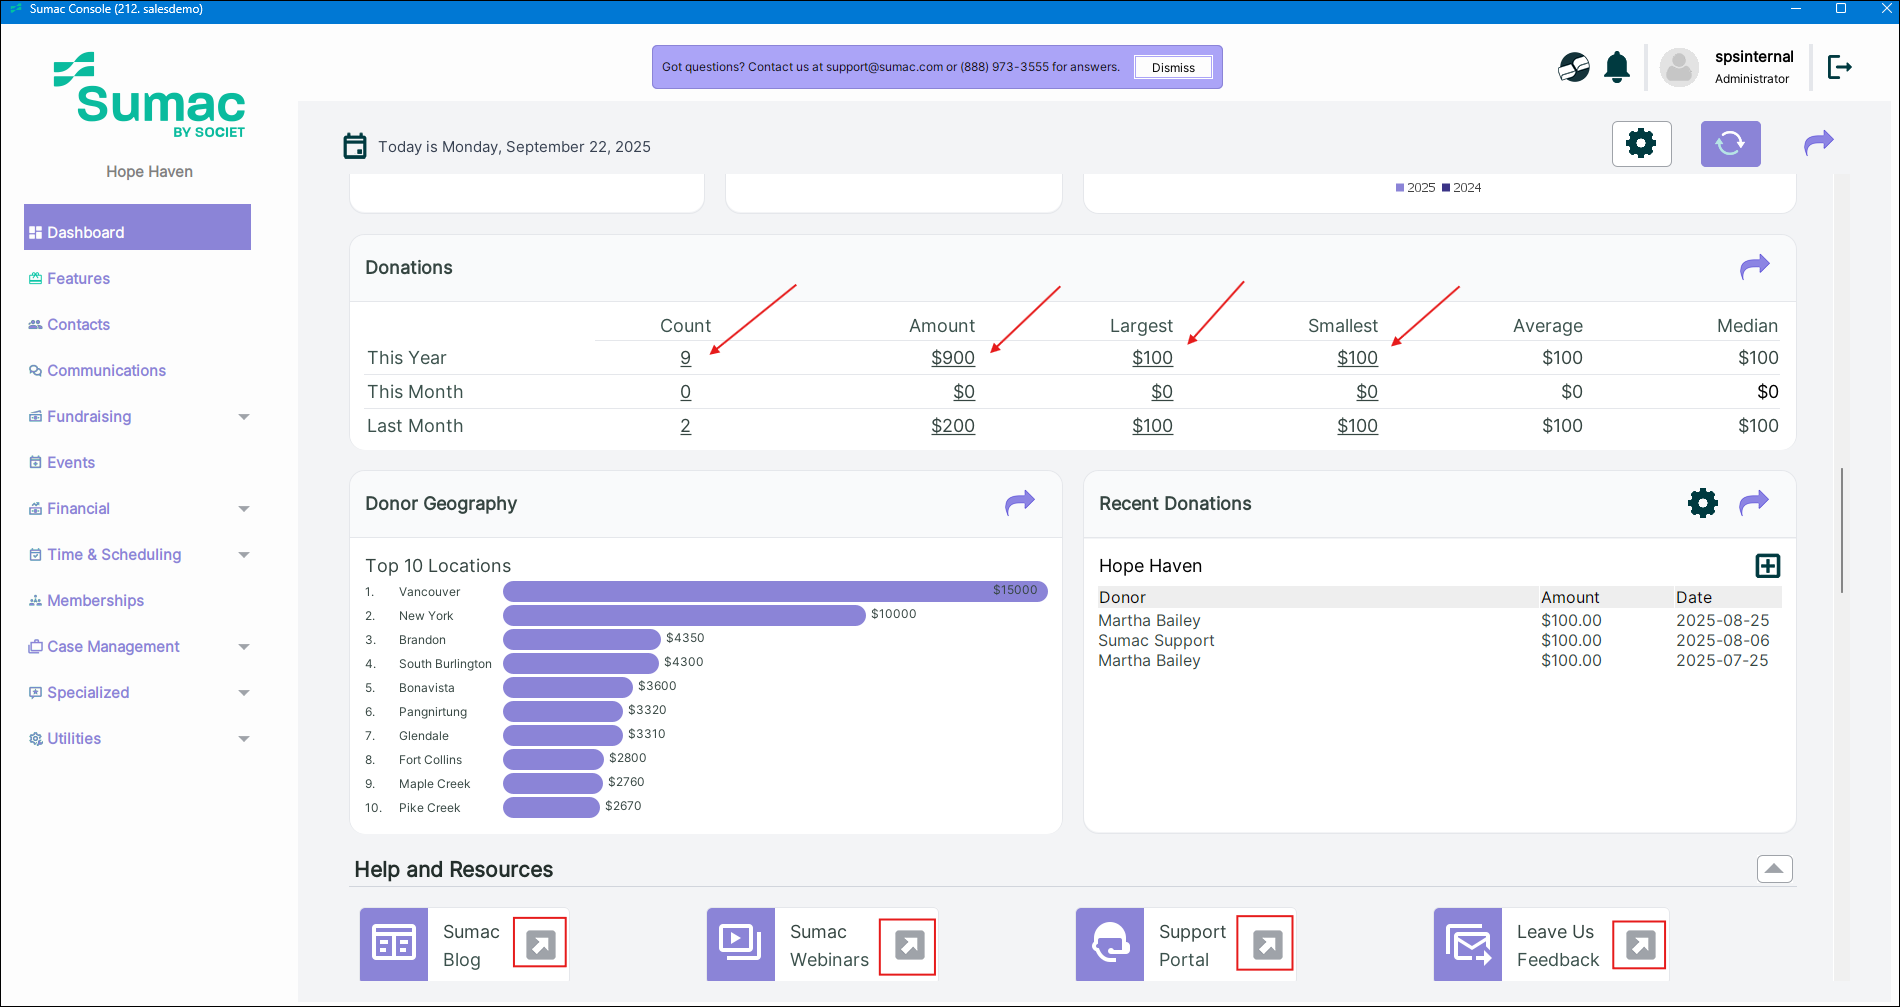Expand Time & Scheduling sidebar menu
This screenshot has width=1900, height=1007.
243,555
